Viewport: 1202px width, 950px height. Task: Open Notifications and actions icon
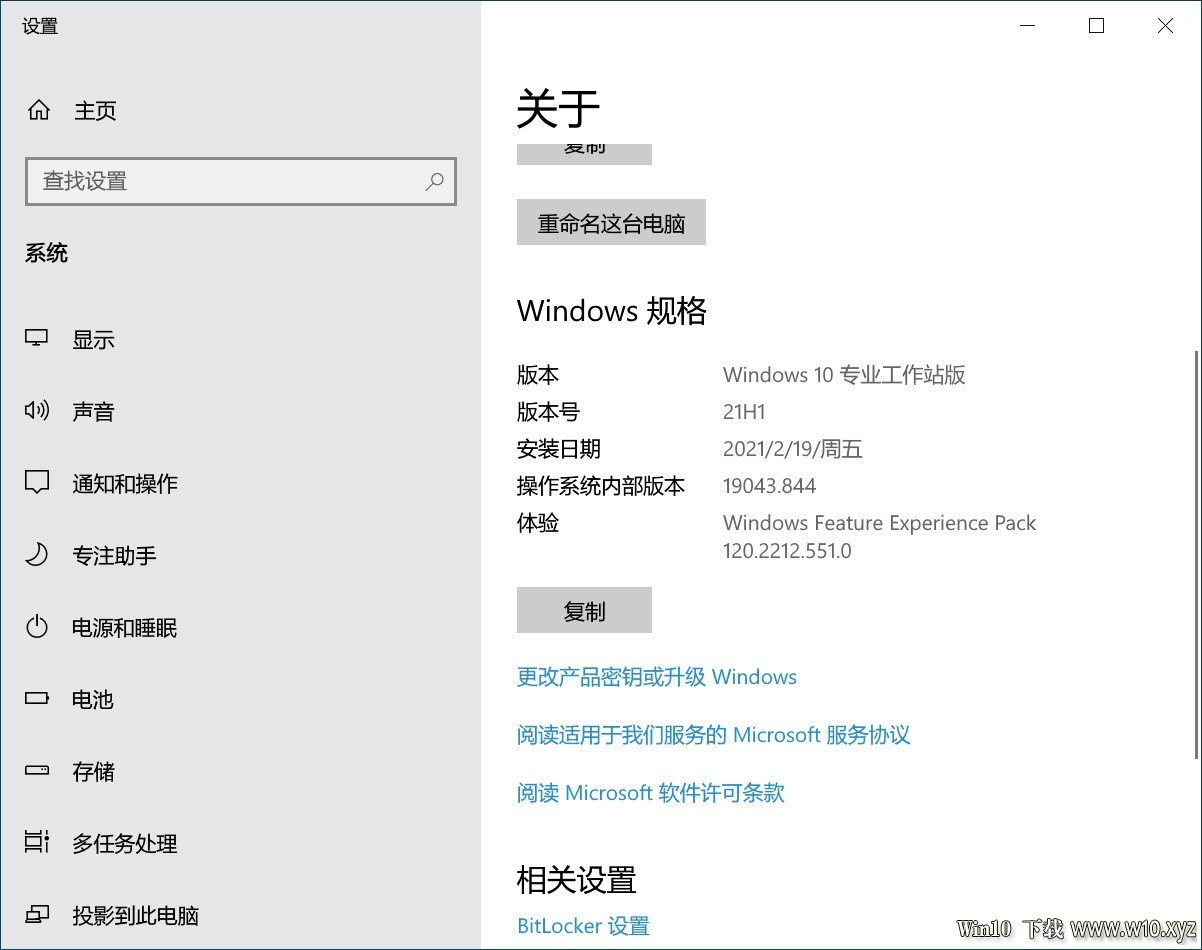pyautogui.click(x=37, y=483)
